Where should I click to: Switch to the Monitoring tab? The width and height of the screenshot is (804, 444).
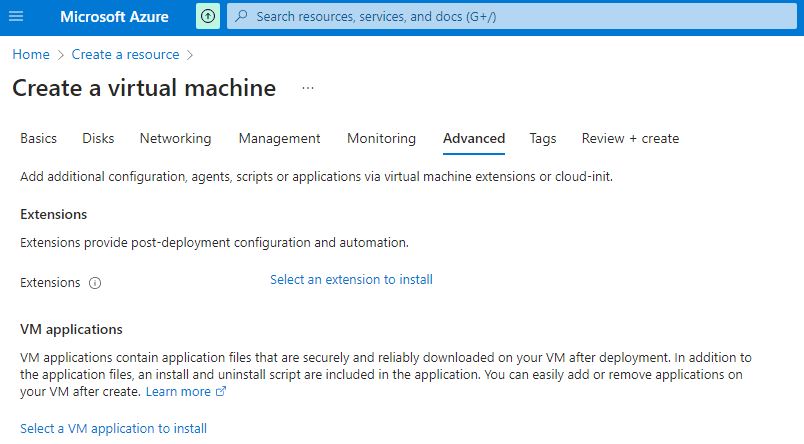(x=381, y=139)
